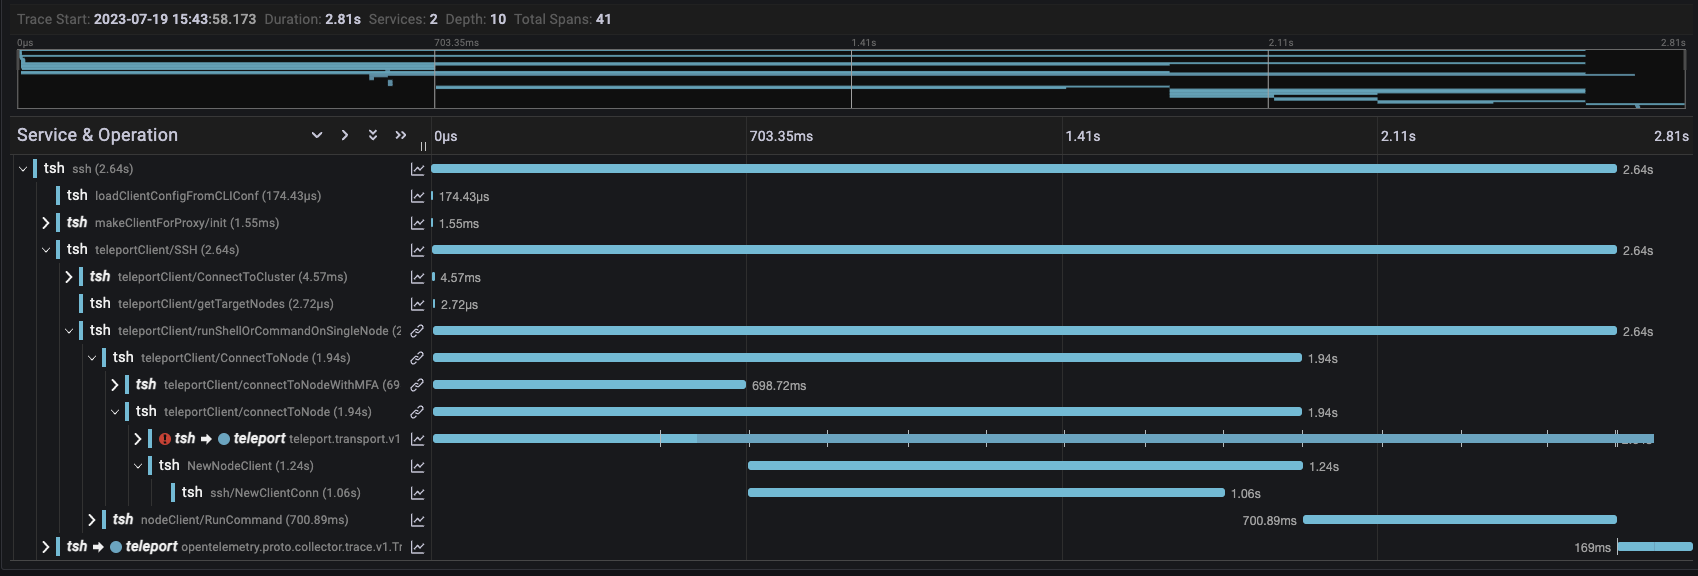The height and width of the screenshot is (576, 1698).
Task: Select the NewNodeClient (1.24s) span name
Action: [x=250, y=466]
